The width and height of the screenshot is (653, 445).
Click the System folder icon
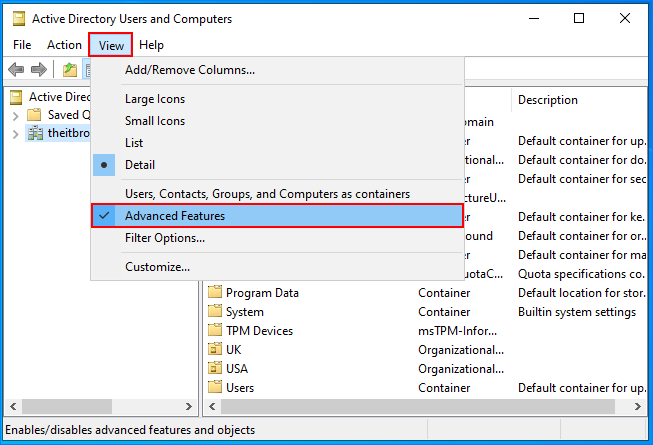(215, 311)
